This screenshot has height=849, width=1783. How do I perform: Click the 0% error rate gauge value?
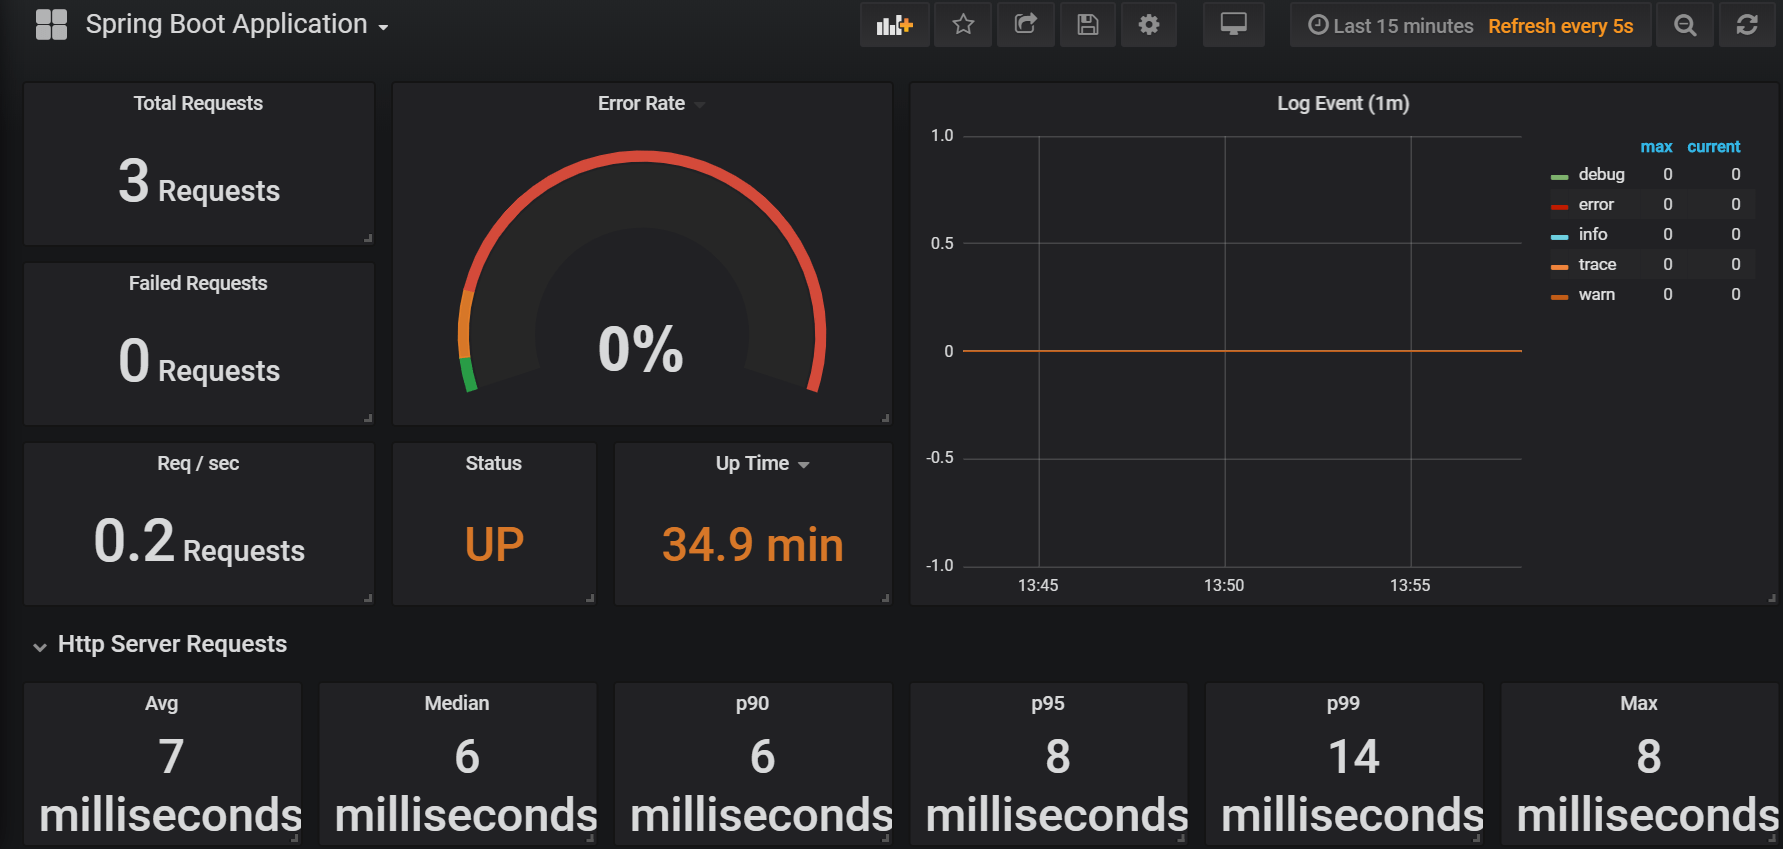coord(641,349)
